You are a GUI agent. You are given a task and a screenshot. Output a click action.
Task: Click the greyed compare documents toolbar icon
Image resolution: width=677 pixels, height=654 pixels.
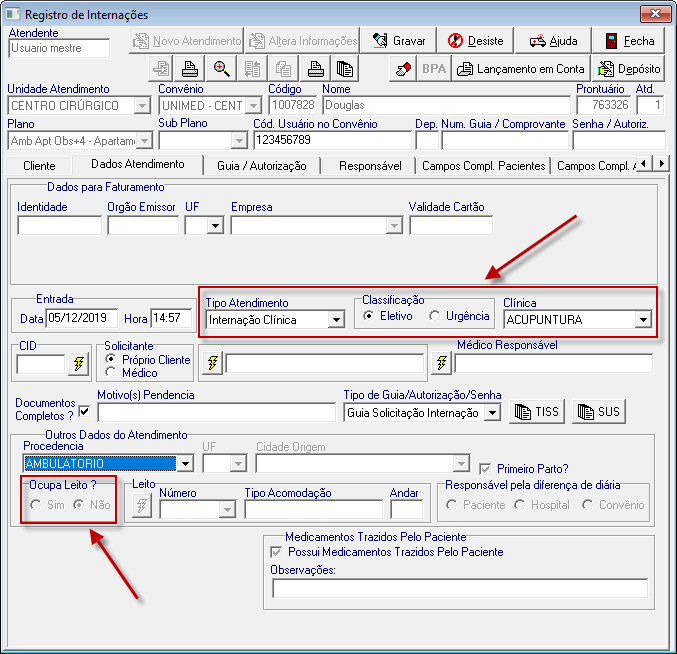(x=252, y=69)
